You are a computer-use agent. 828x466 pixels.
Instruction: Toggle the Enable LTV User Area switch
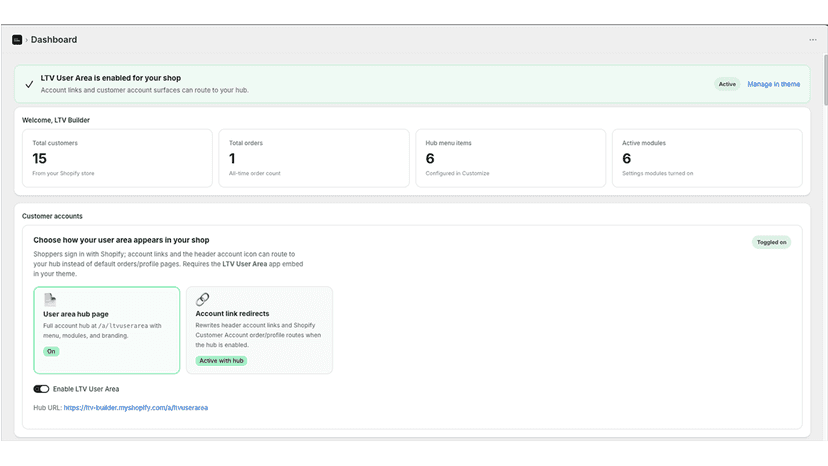(x=41, y=389)
